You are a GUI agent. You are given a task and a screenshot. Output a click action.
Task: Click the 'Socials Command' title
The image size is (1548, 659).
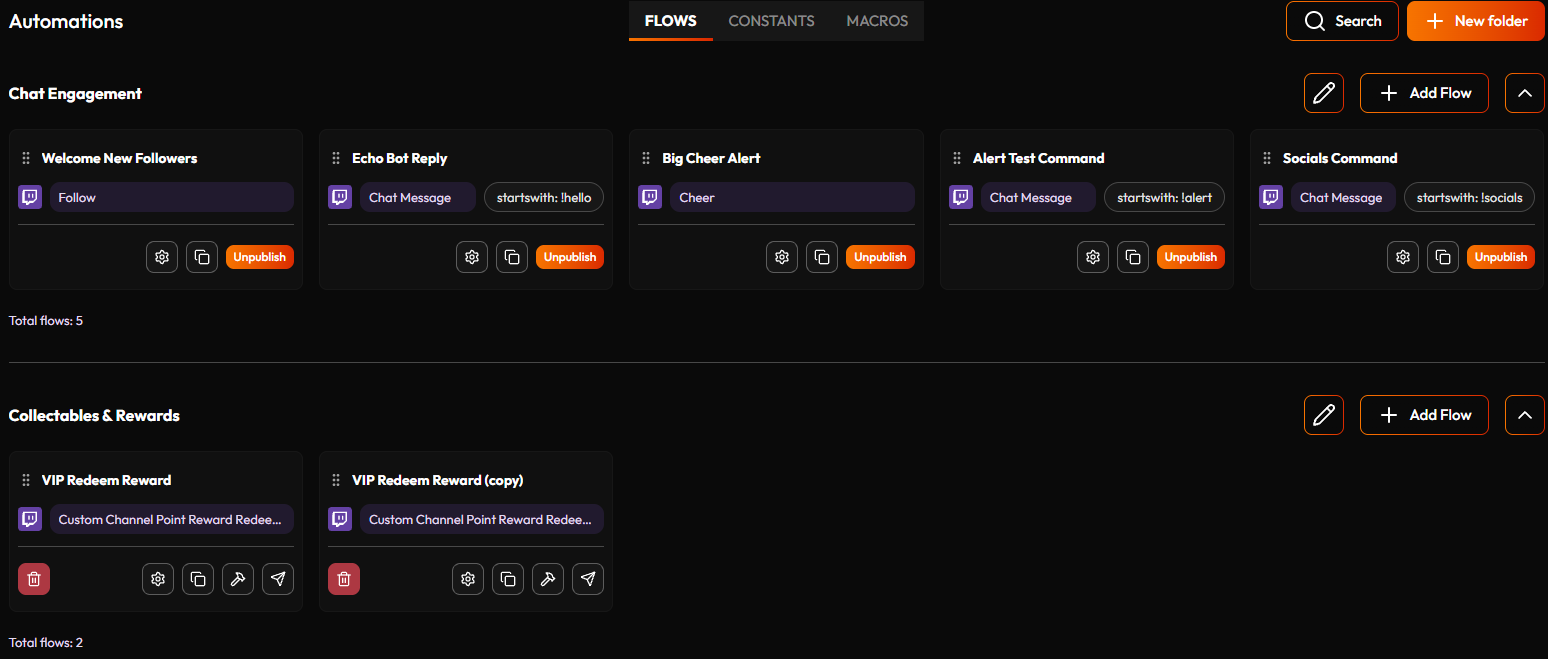point(1340,158)
